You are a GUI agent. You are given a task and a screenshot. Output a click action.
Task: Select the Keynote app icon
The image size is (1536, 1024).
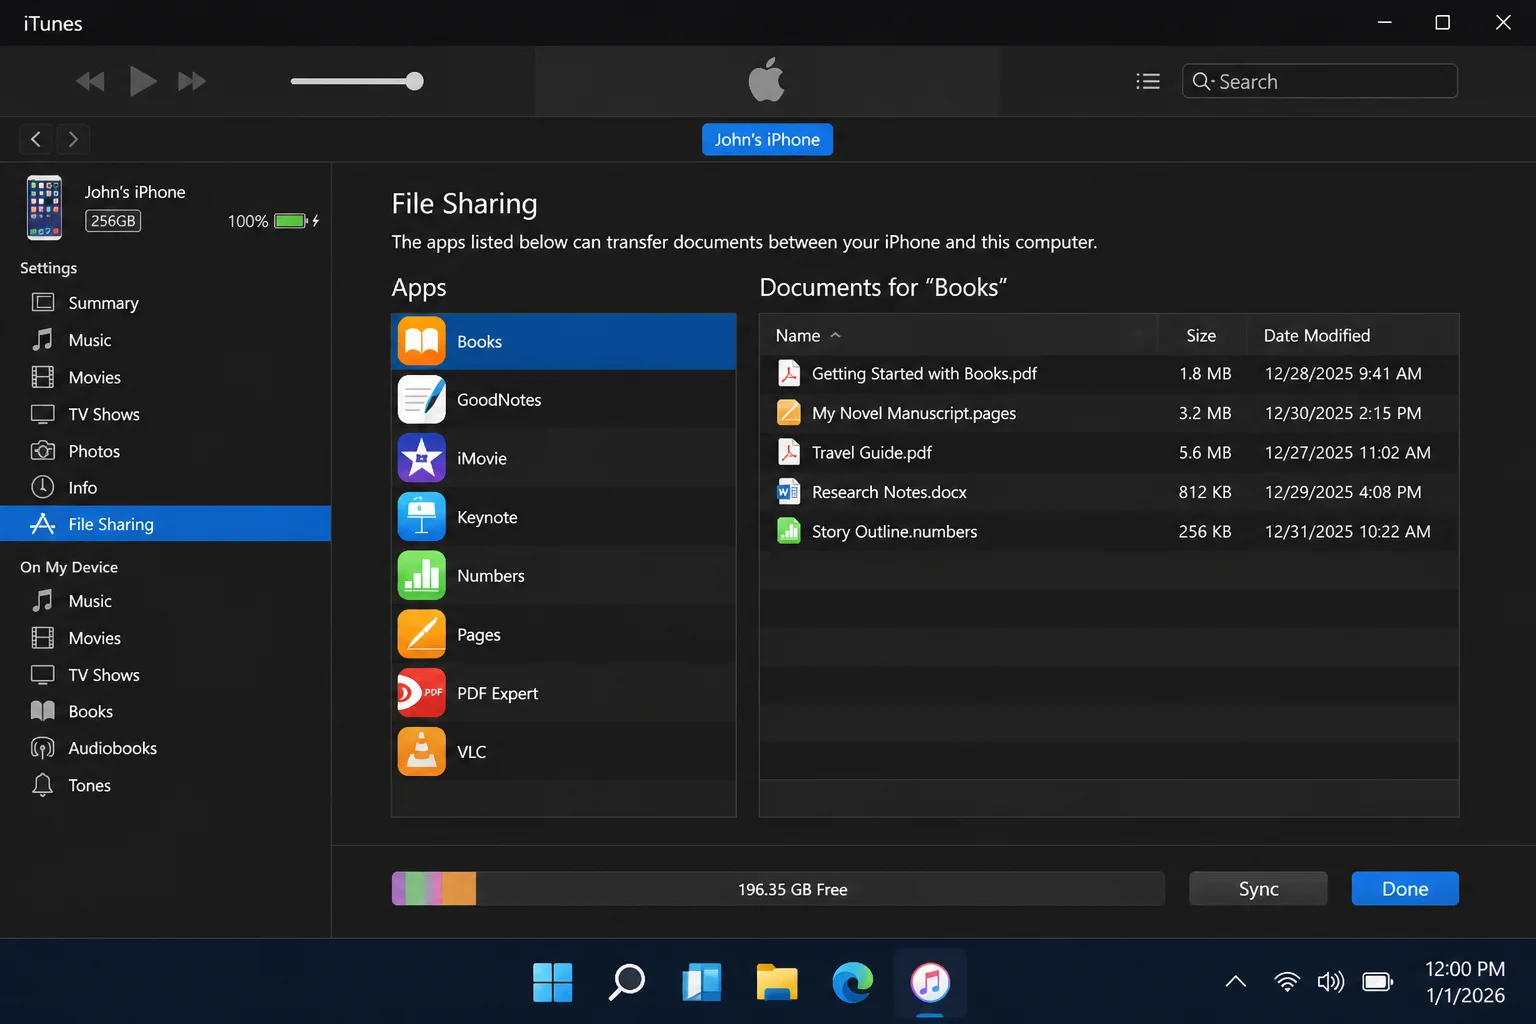[x=422, y=517]
